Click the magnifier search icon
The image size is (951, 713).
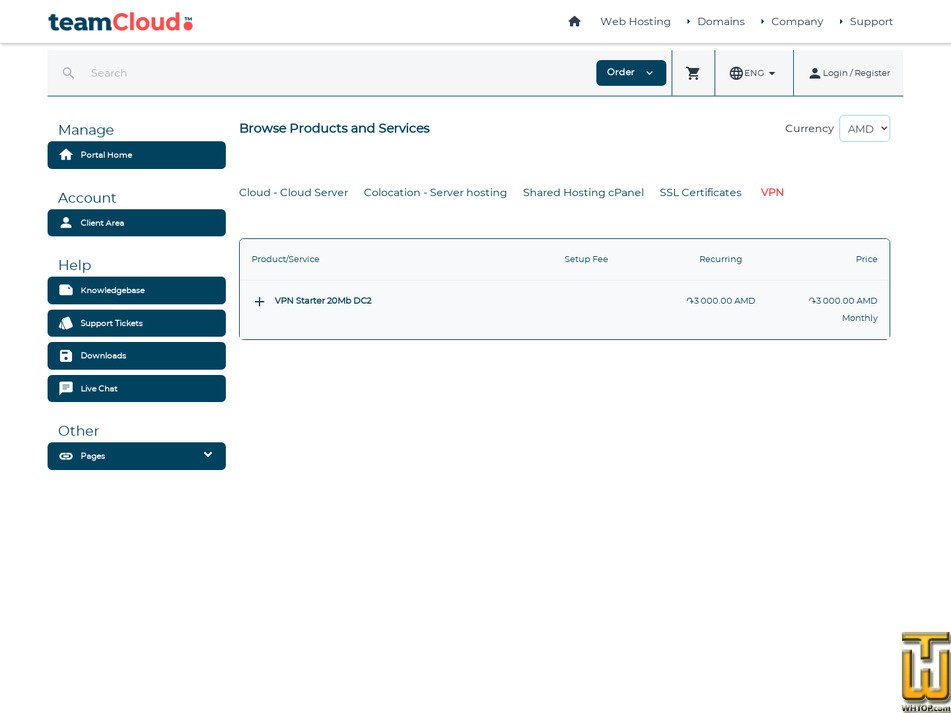[68, 73]
